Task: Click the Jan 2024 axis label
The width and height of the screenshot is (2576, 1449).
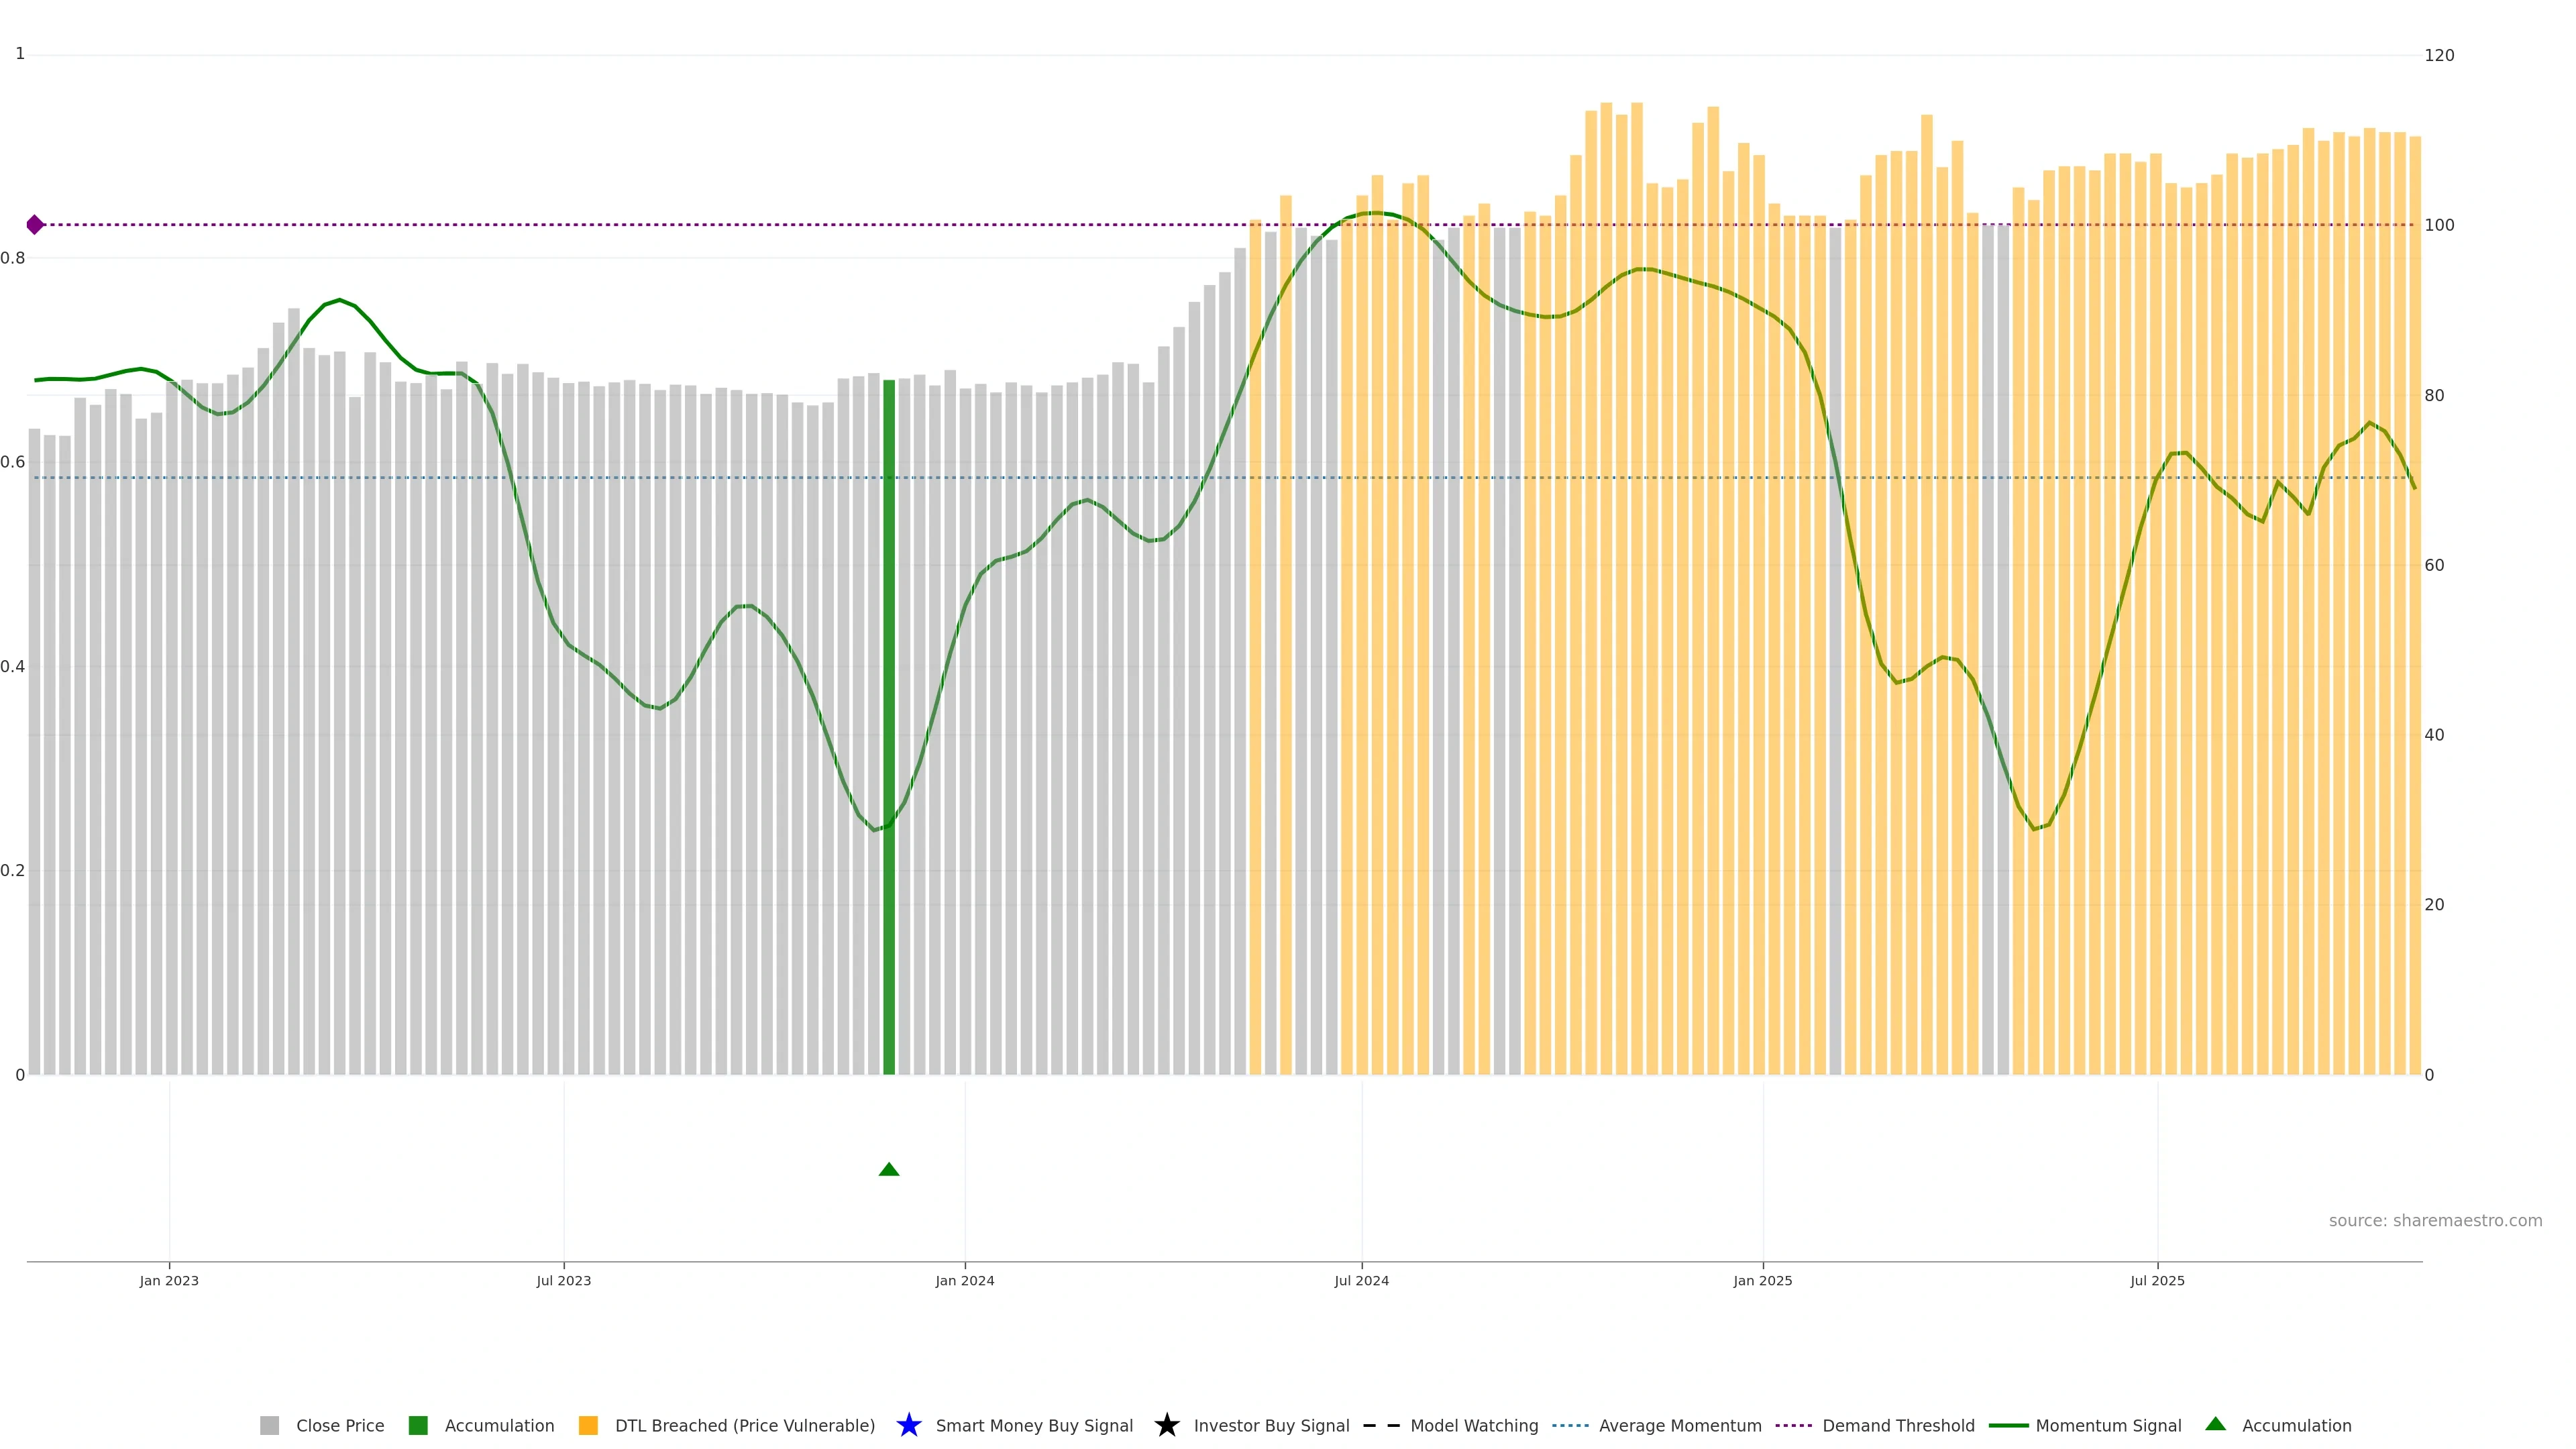Action: 964,1280
